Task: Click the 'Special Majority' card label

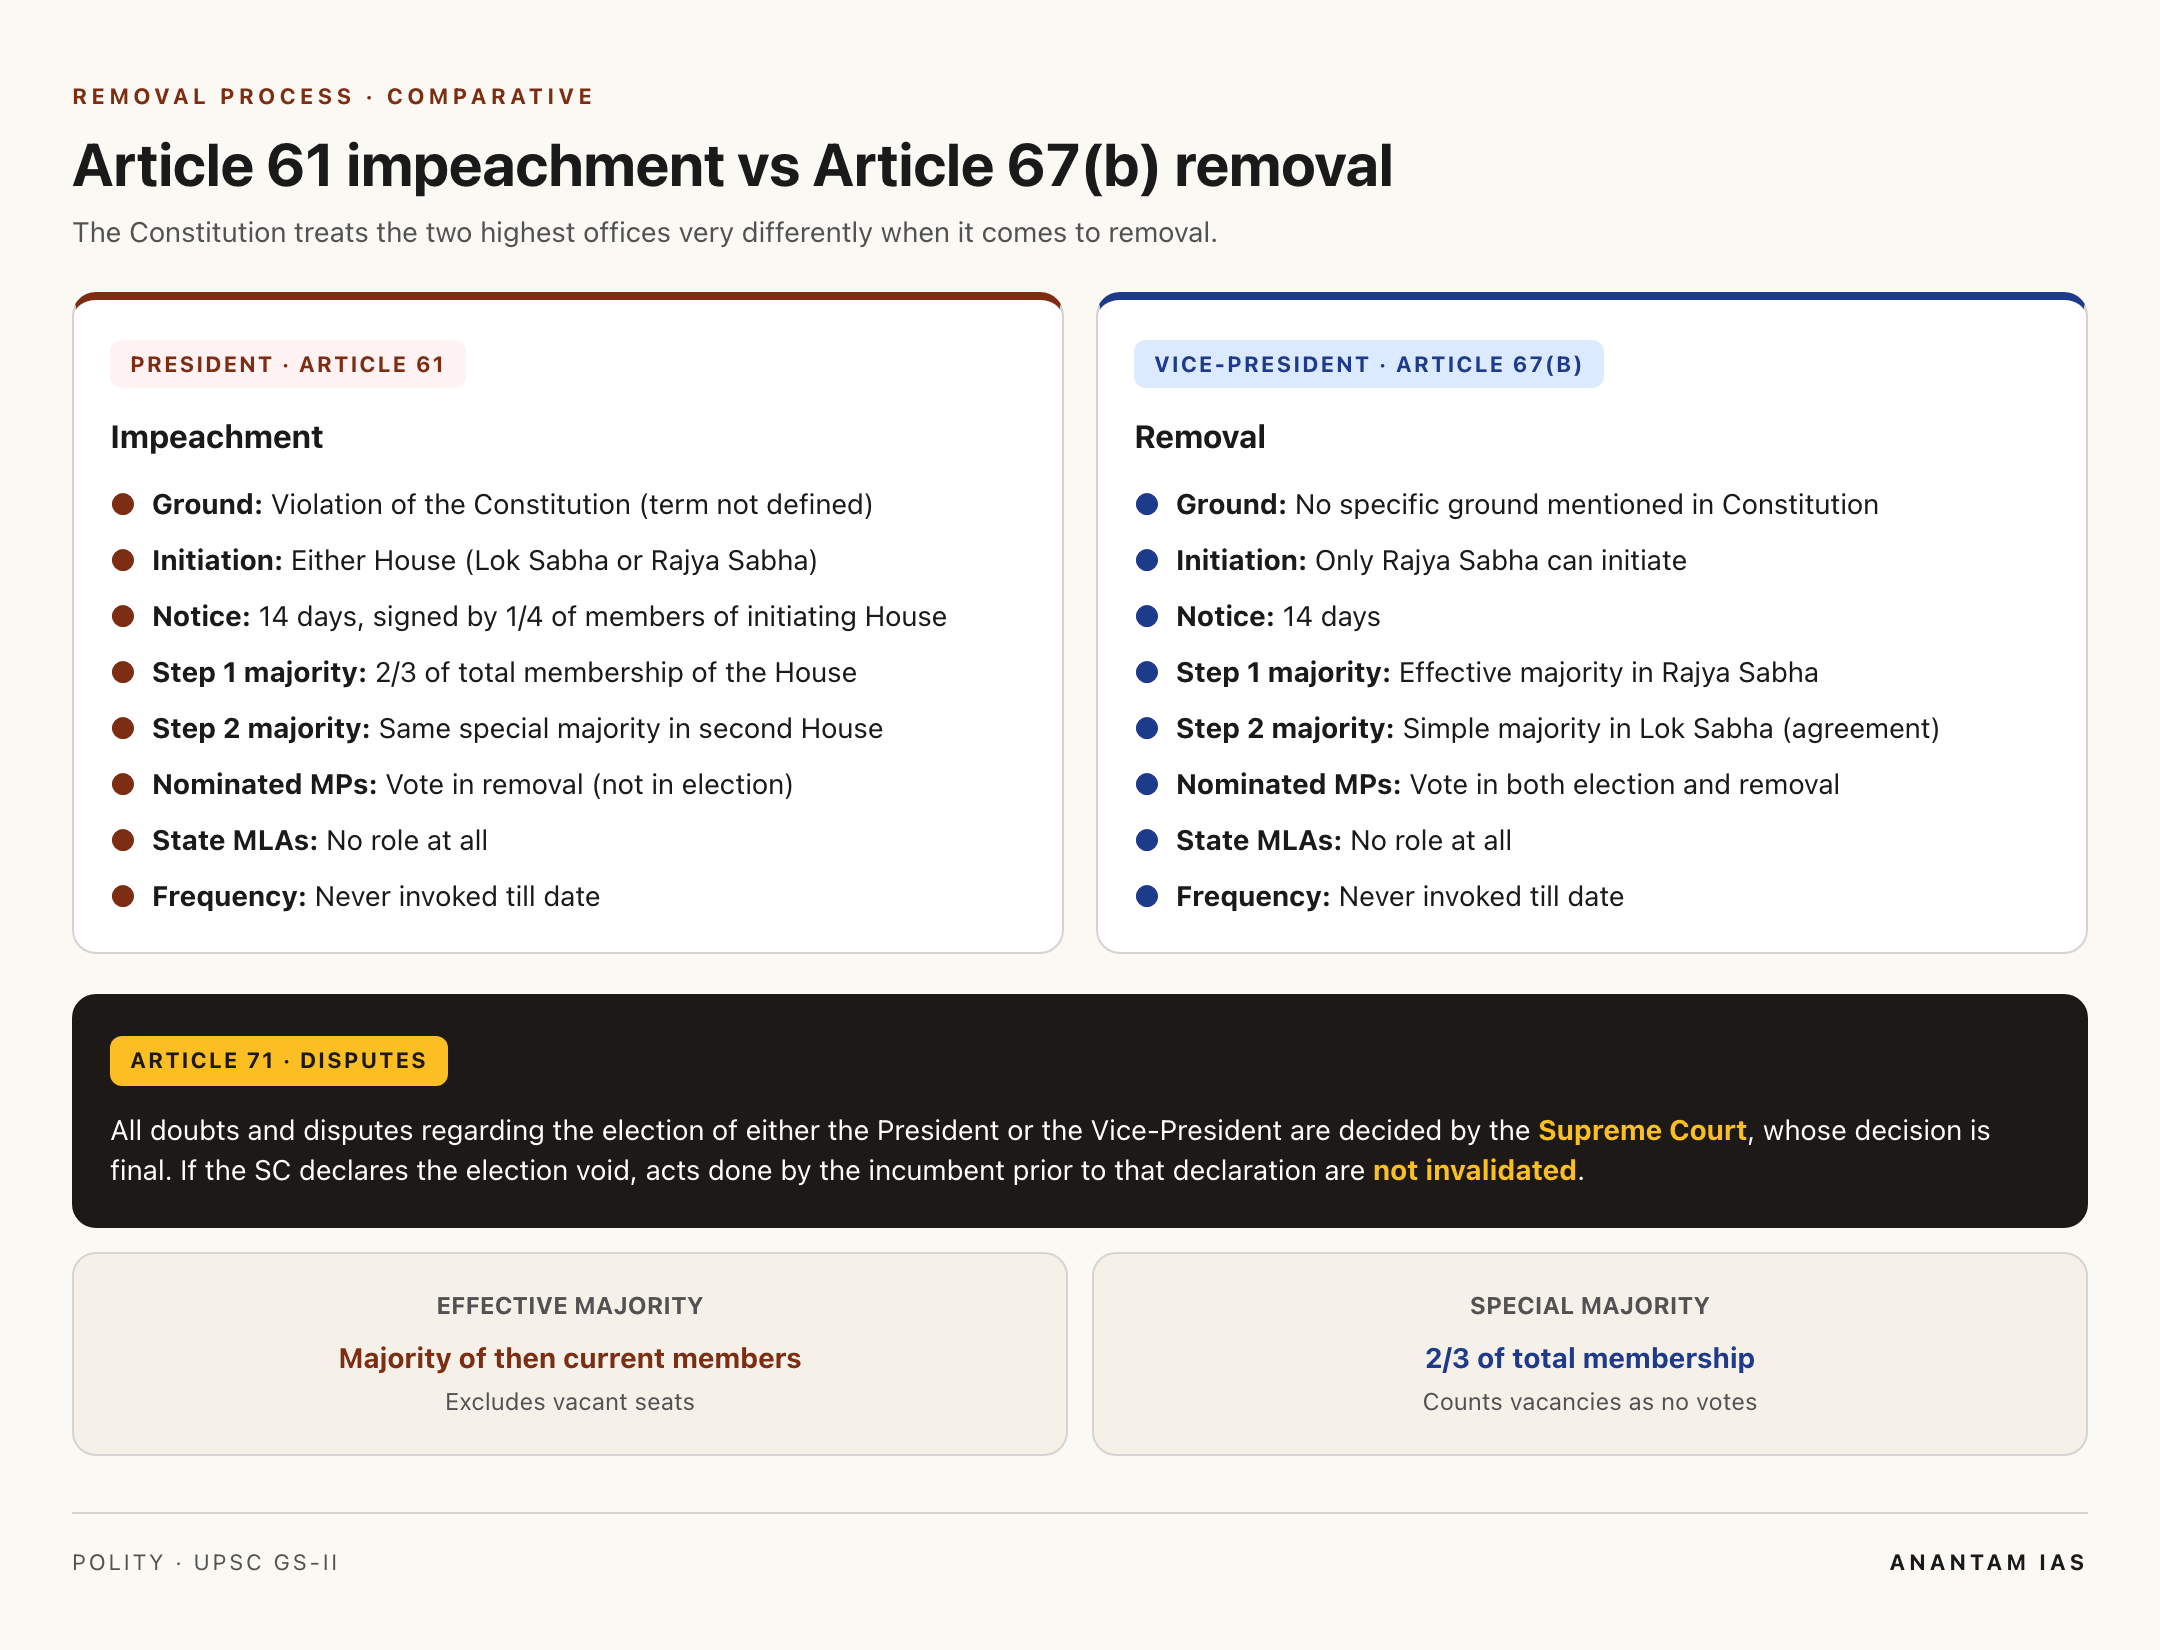Action: (1590, 1306)
